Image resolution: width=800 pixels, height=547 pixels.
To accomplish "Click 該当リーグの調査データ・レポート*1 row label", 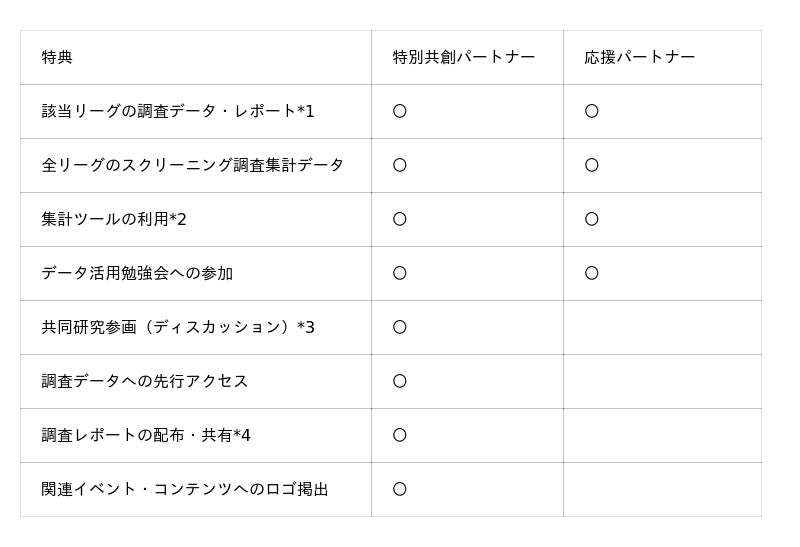I will coord(178,111).
